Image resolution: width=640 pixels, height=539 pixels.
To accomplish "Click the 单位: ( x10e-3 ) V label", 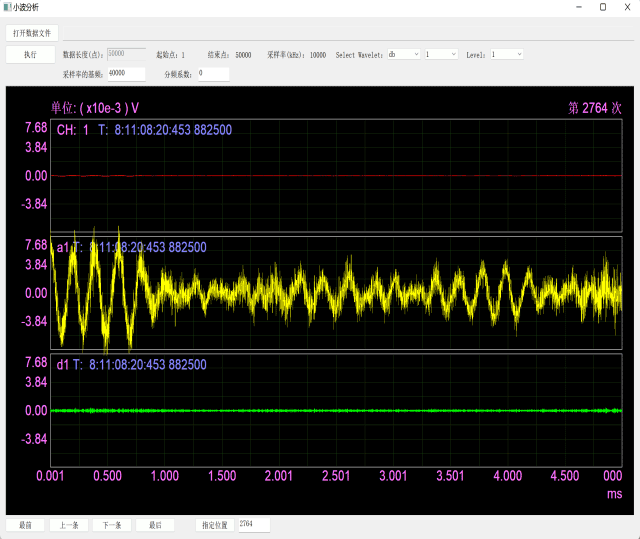I will coord(95,108).
